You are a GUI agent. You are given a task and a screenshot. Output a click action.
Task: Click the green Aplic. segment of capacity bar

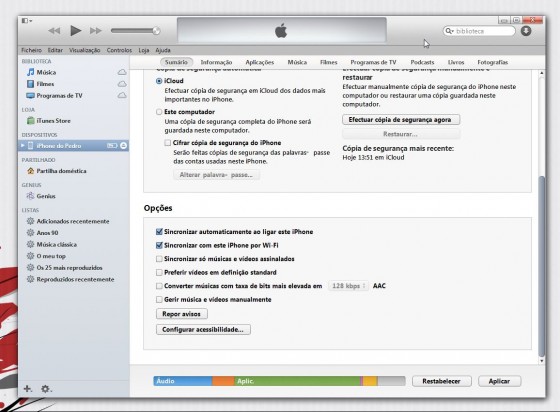click(x=297, y=381)
